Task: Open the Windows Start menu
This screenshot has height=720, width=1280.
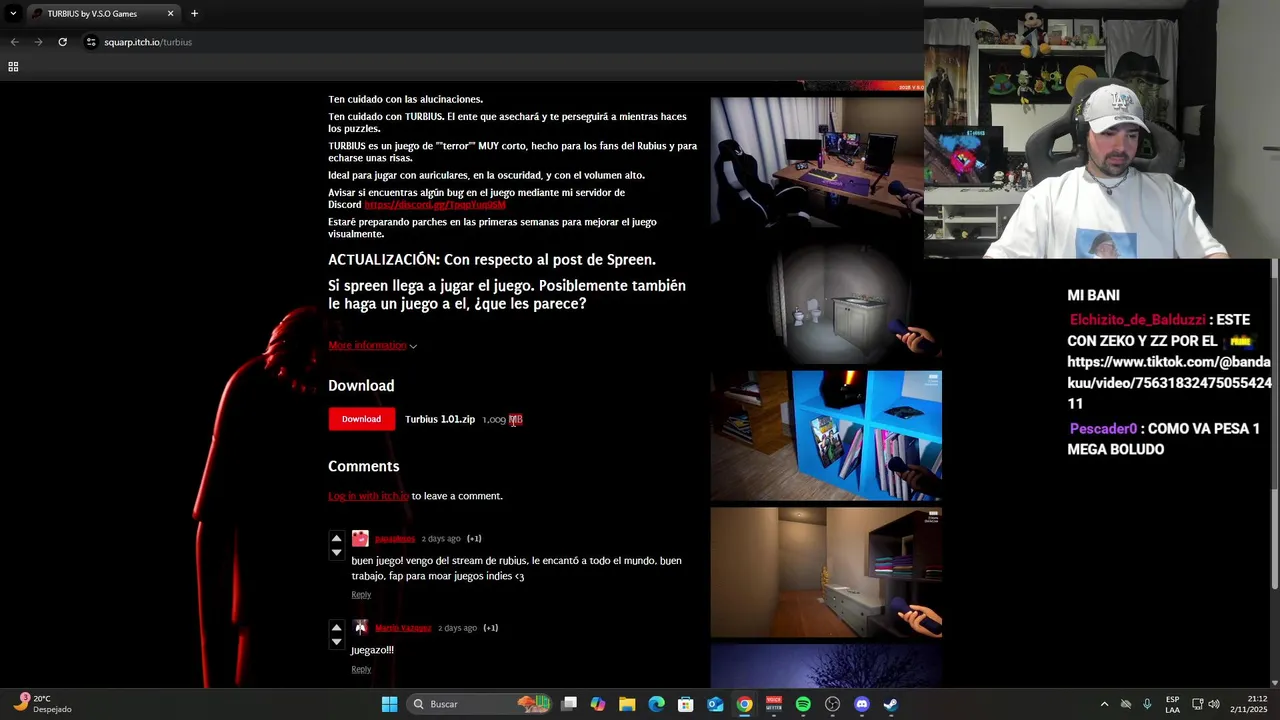Action: (x=389, y=704)
